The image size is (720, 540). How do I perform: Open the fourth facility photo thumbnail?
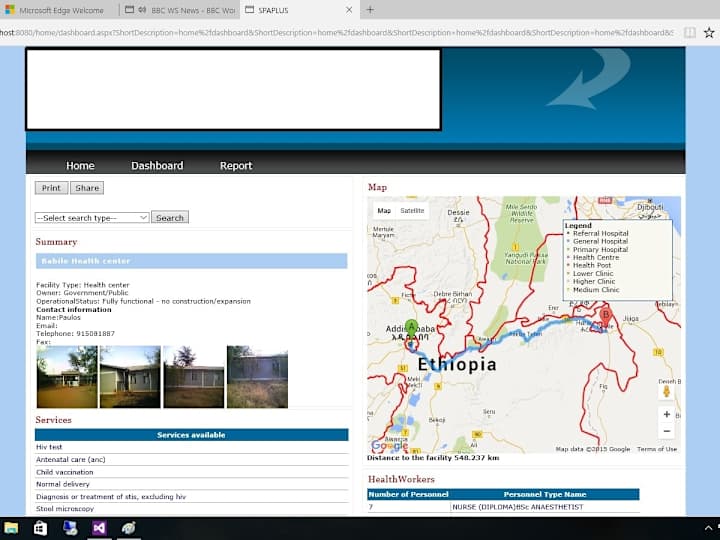click(x=257, y=377)
